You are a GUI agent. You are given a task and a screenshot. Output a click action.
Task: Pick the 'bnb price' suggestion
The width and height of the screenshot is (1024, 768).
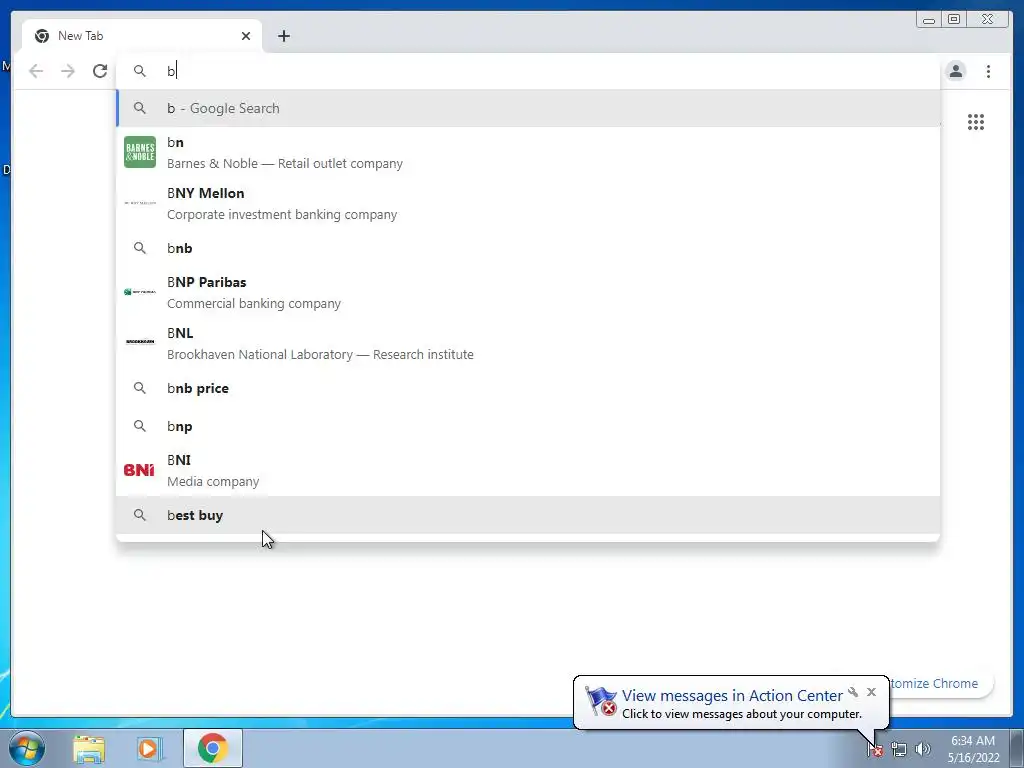[528, 388]
